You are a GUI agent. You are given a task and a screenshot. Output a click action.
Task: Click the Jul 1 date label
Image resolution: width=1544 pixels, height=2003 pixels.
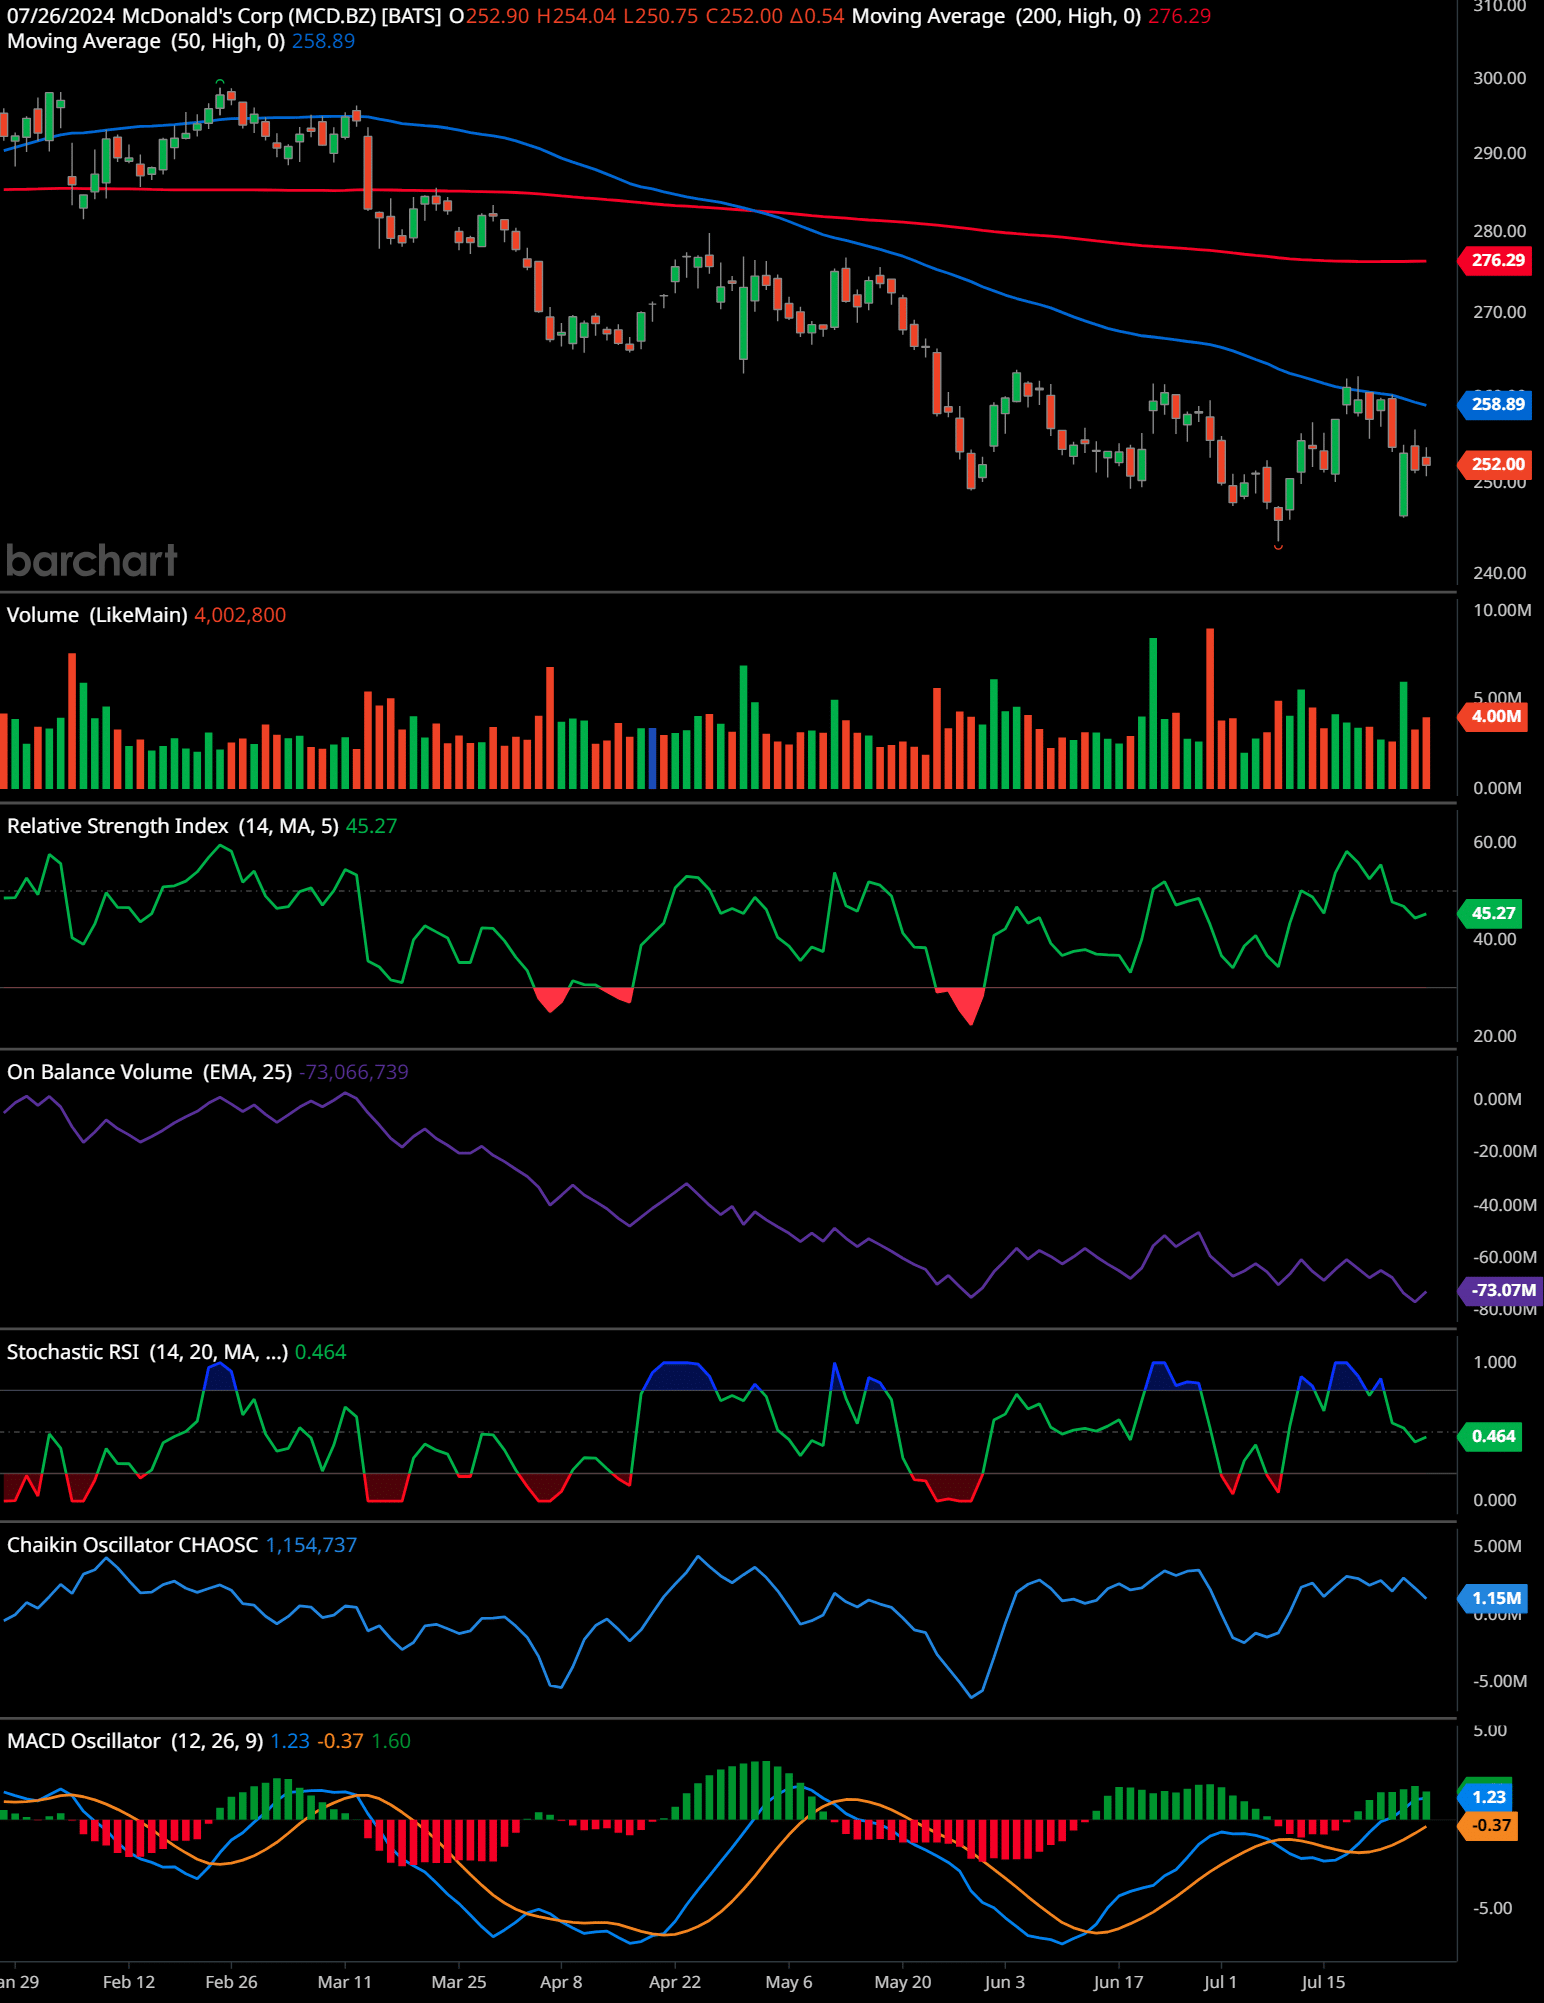[x=1221, y=1982]
